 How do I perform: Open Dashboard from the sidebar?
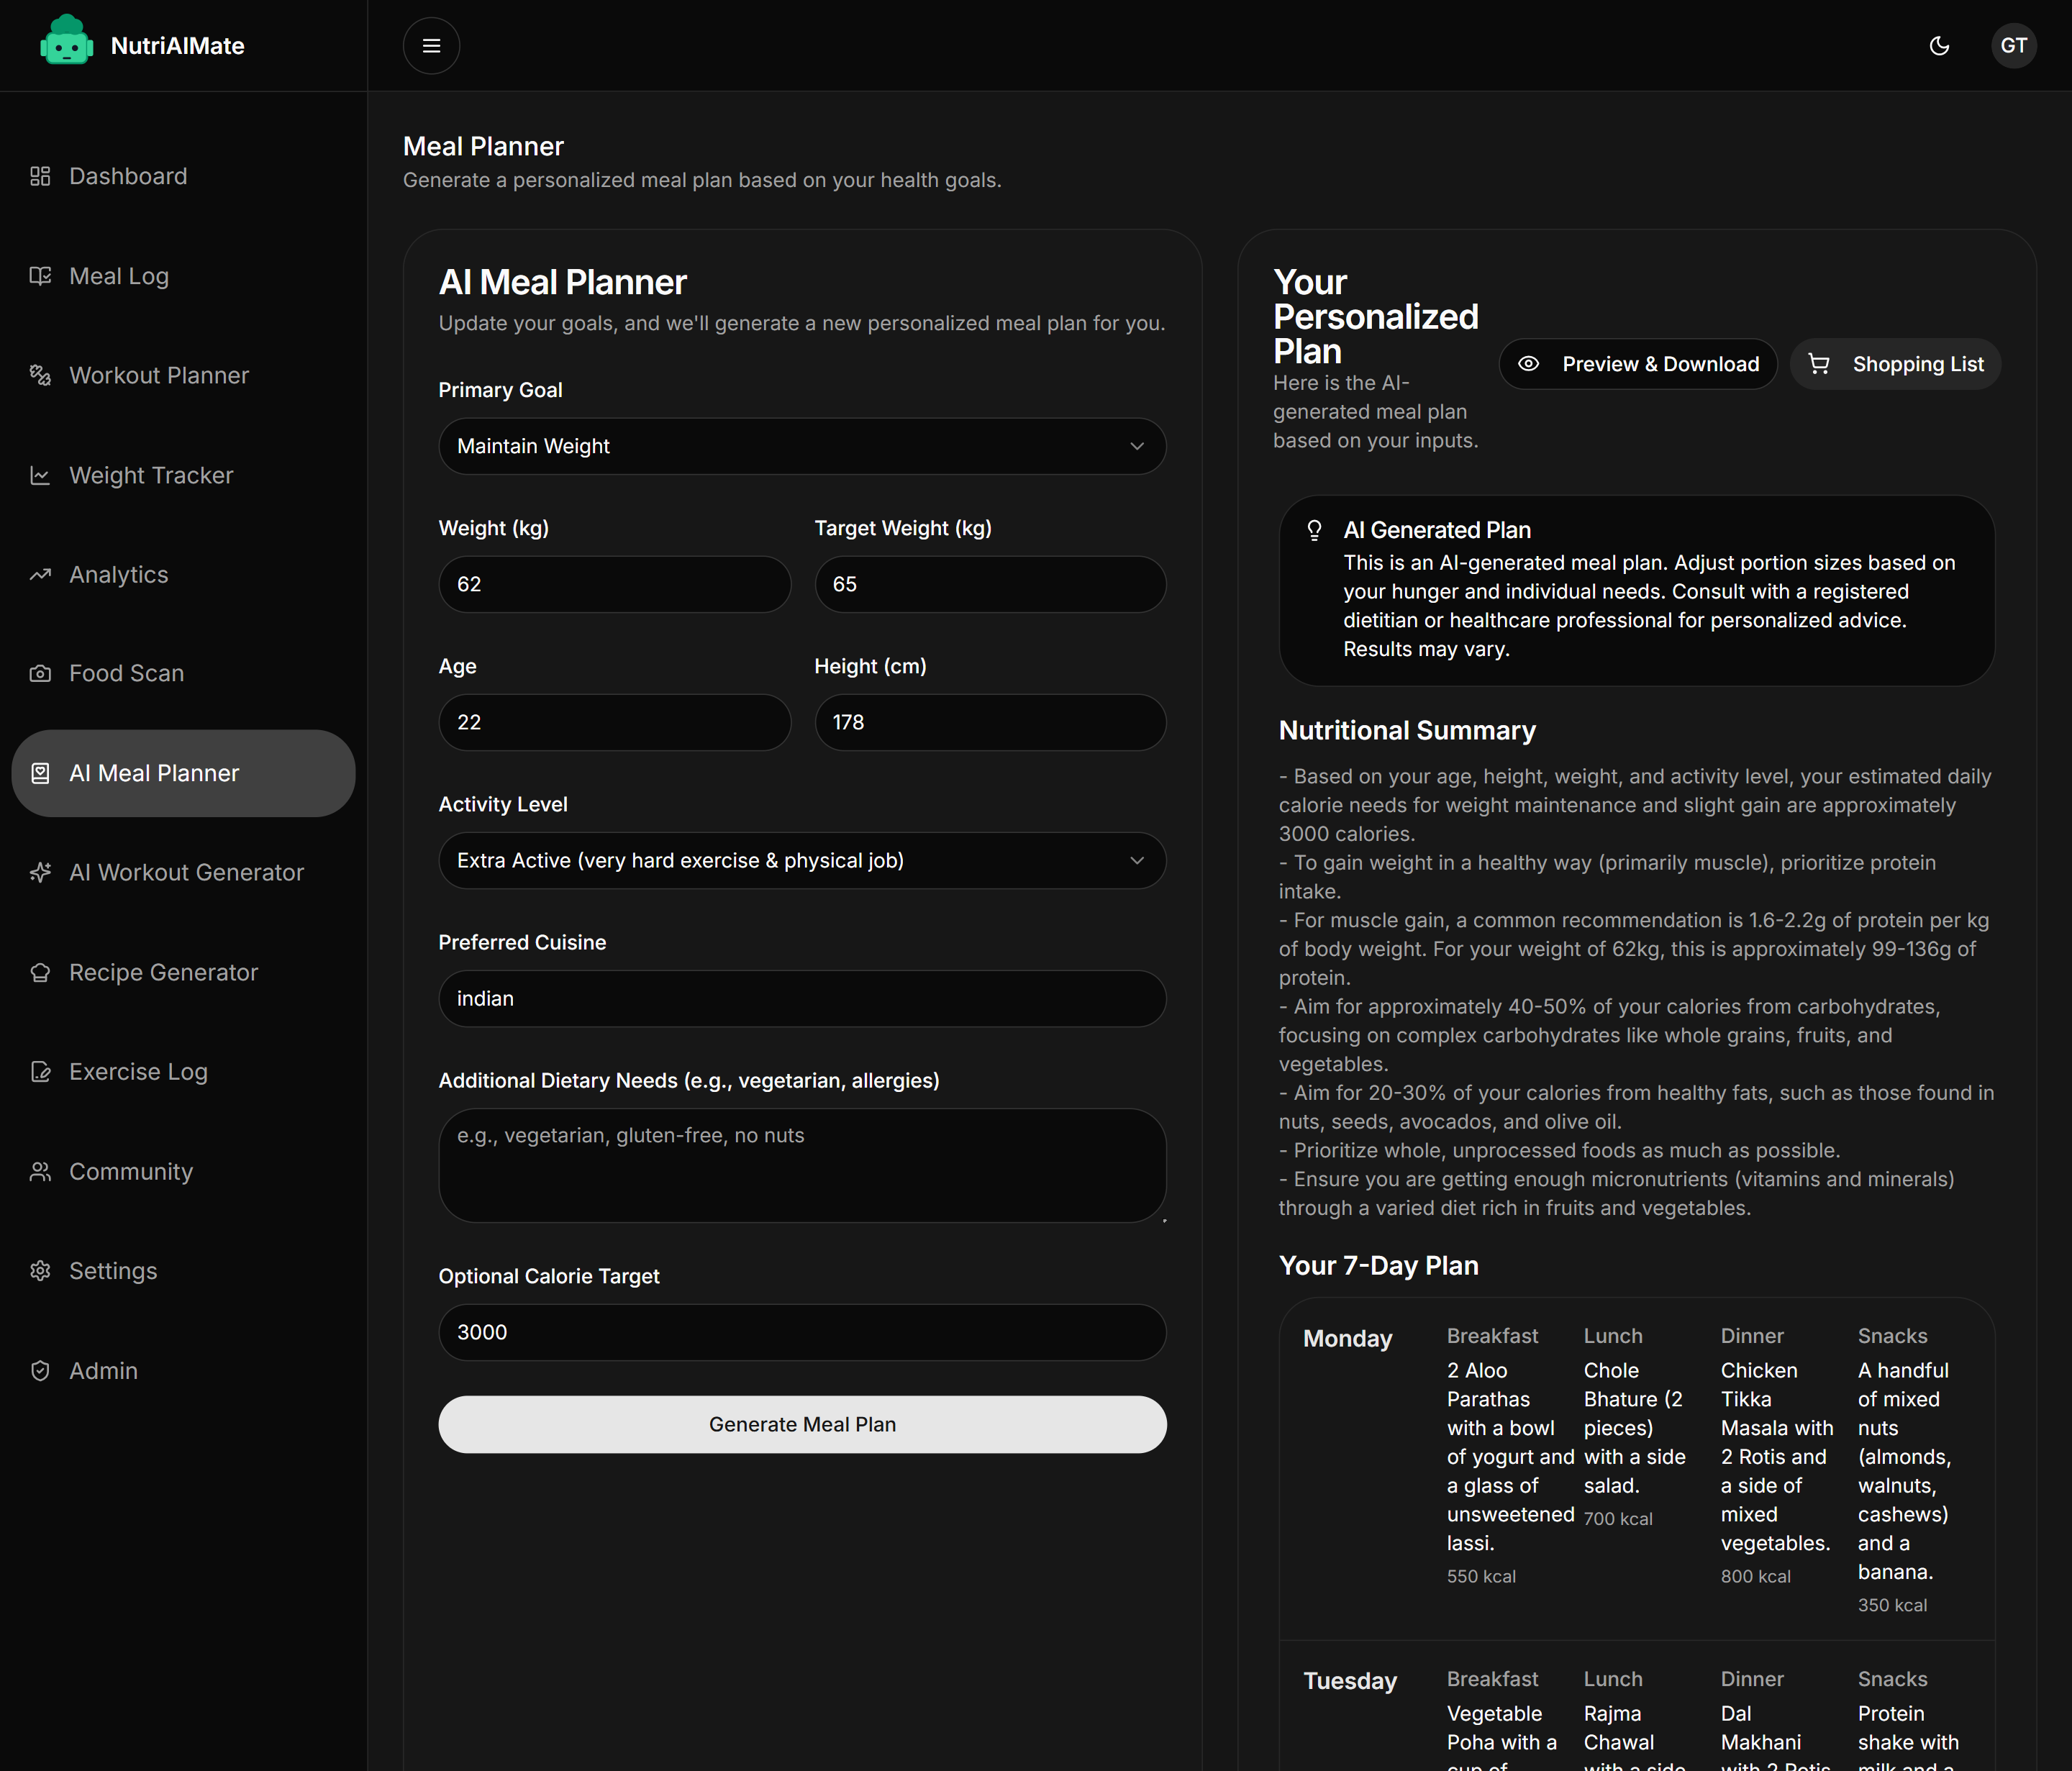pyautogui.click(x=127, y=176)
